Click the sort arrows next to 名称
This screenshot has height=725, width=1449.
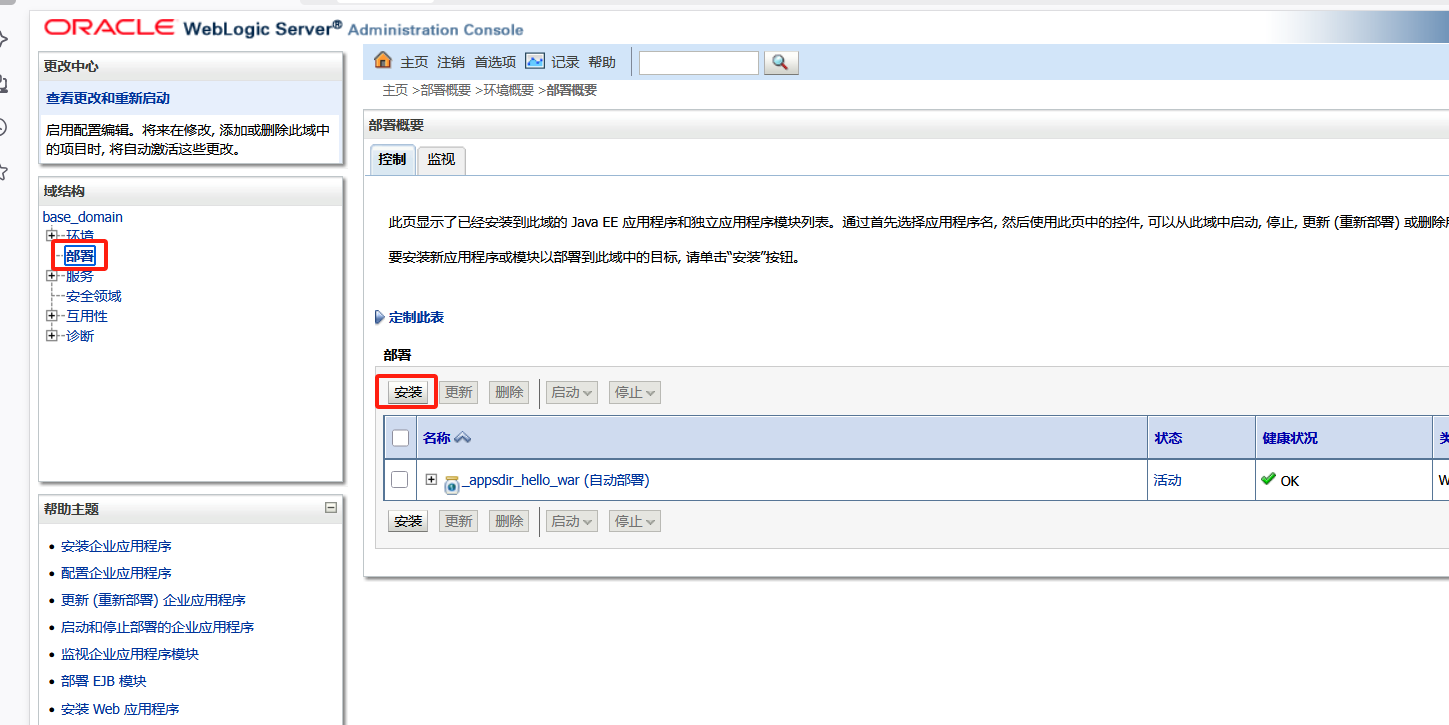[462, 438]
